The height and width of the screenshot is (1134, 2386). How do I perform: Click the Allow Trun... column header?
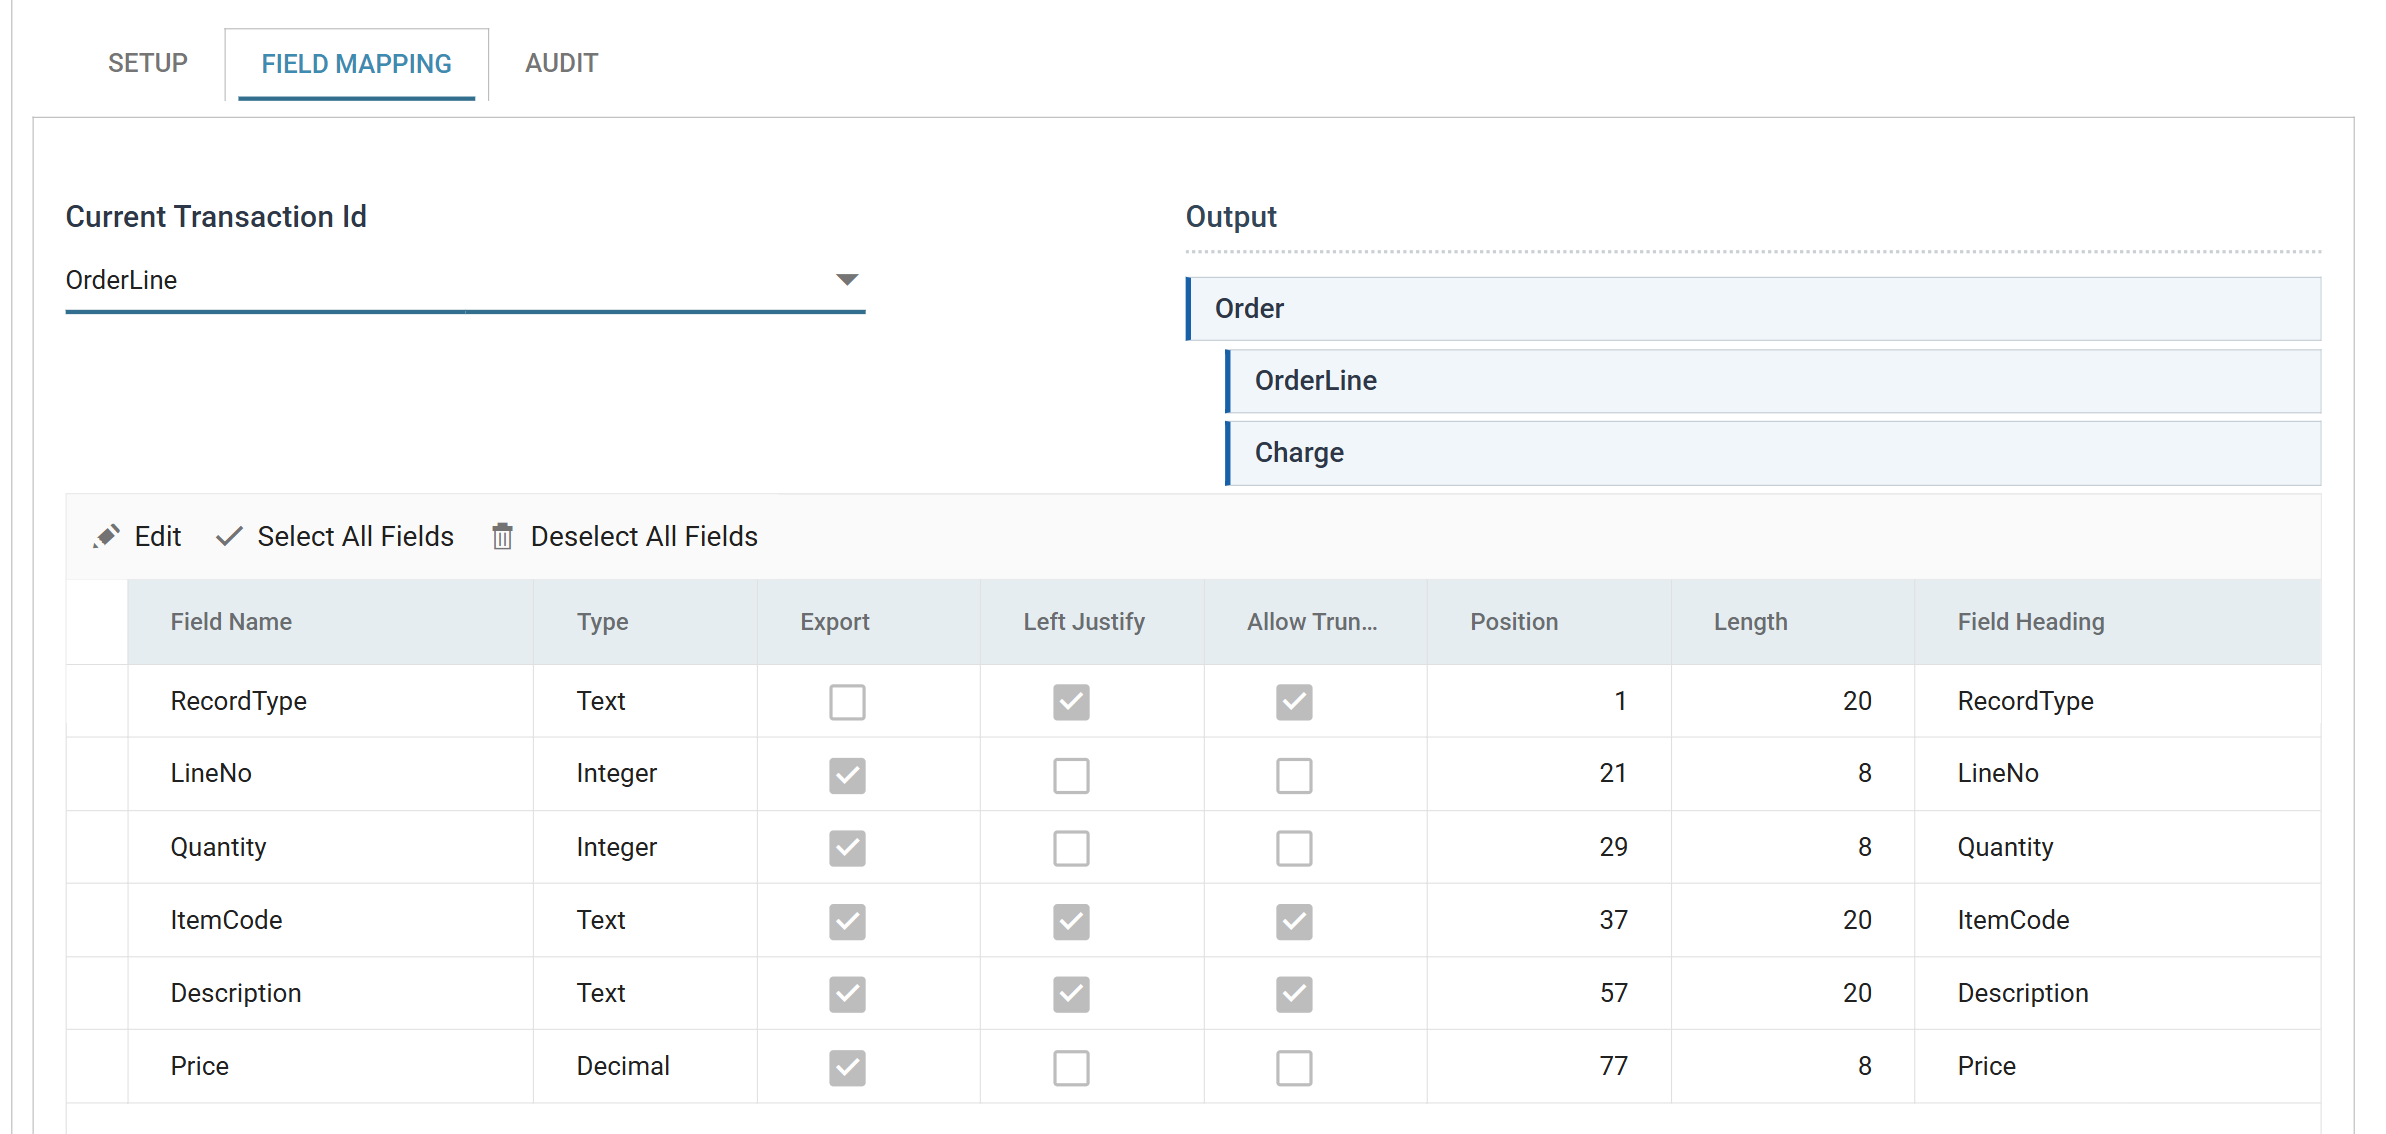pyautogui.click(x=1315, y=622)
